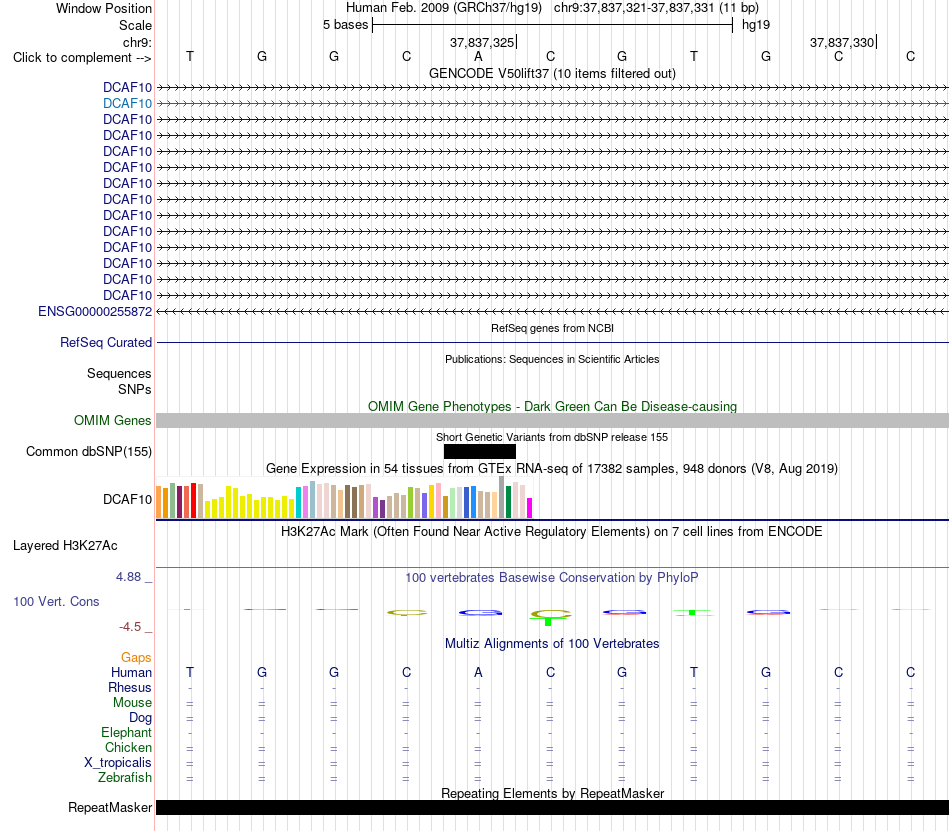
Task: Select the Rhesus alignment row label
Action: (x=130, y=688)
